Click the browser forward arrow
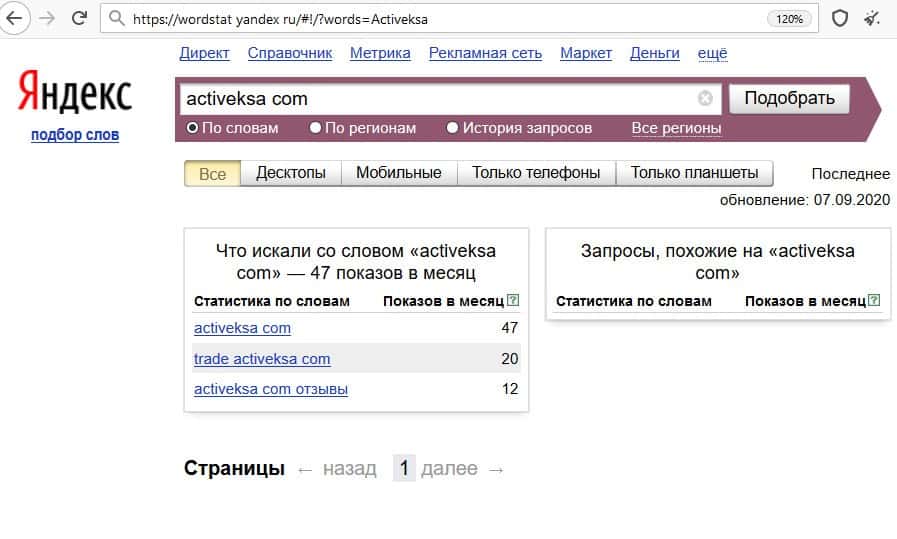The width and height of the screenshot is (897, 539). [47, 18]
